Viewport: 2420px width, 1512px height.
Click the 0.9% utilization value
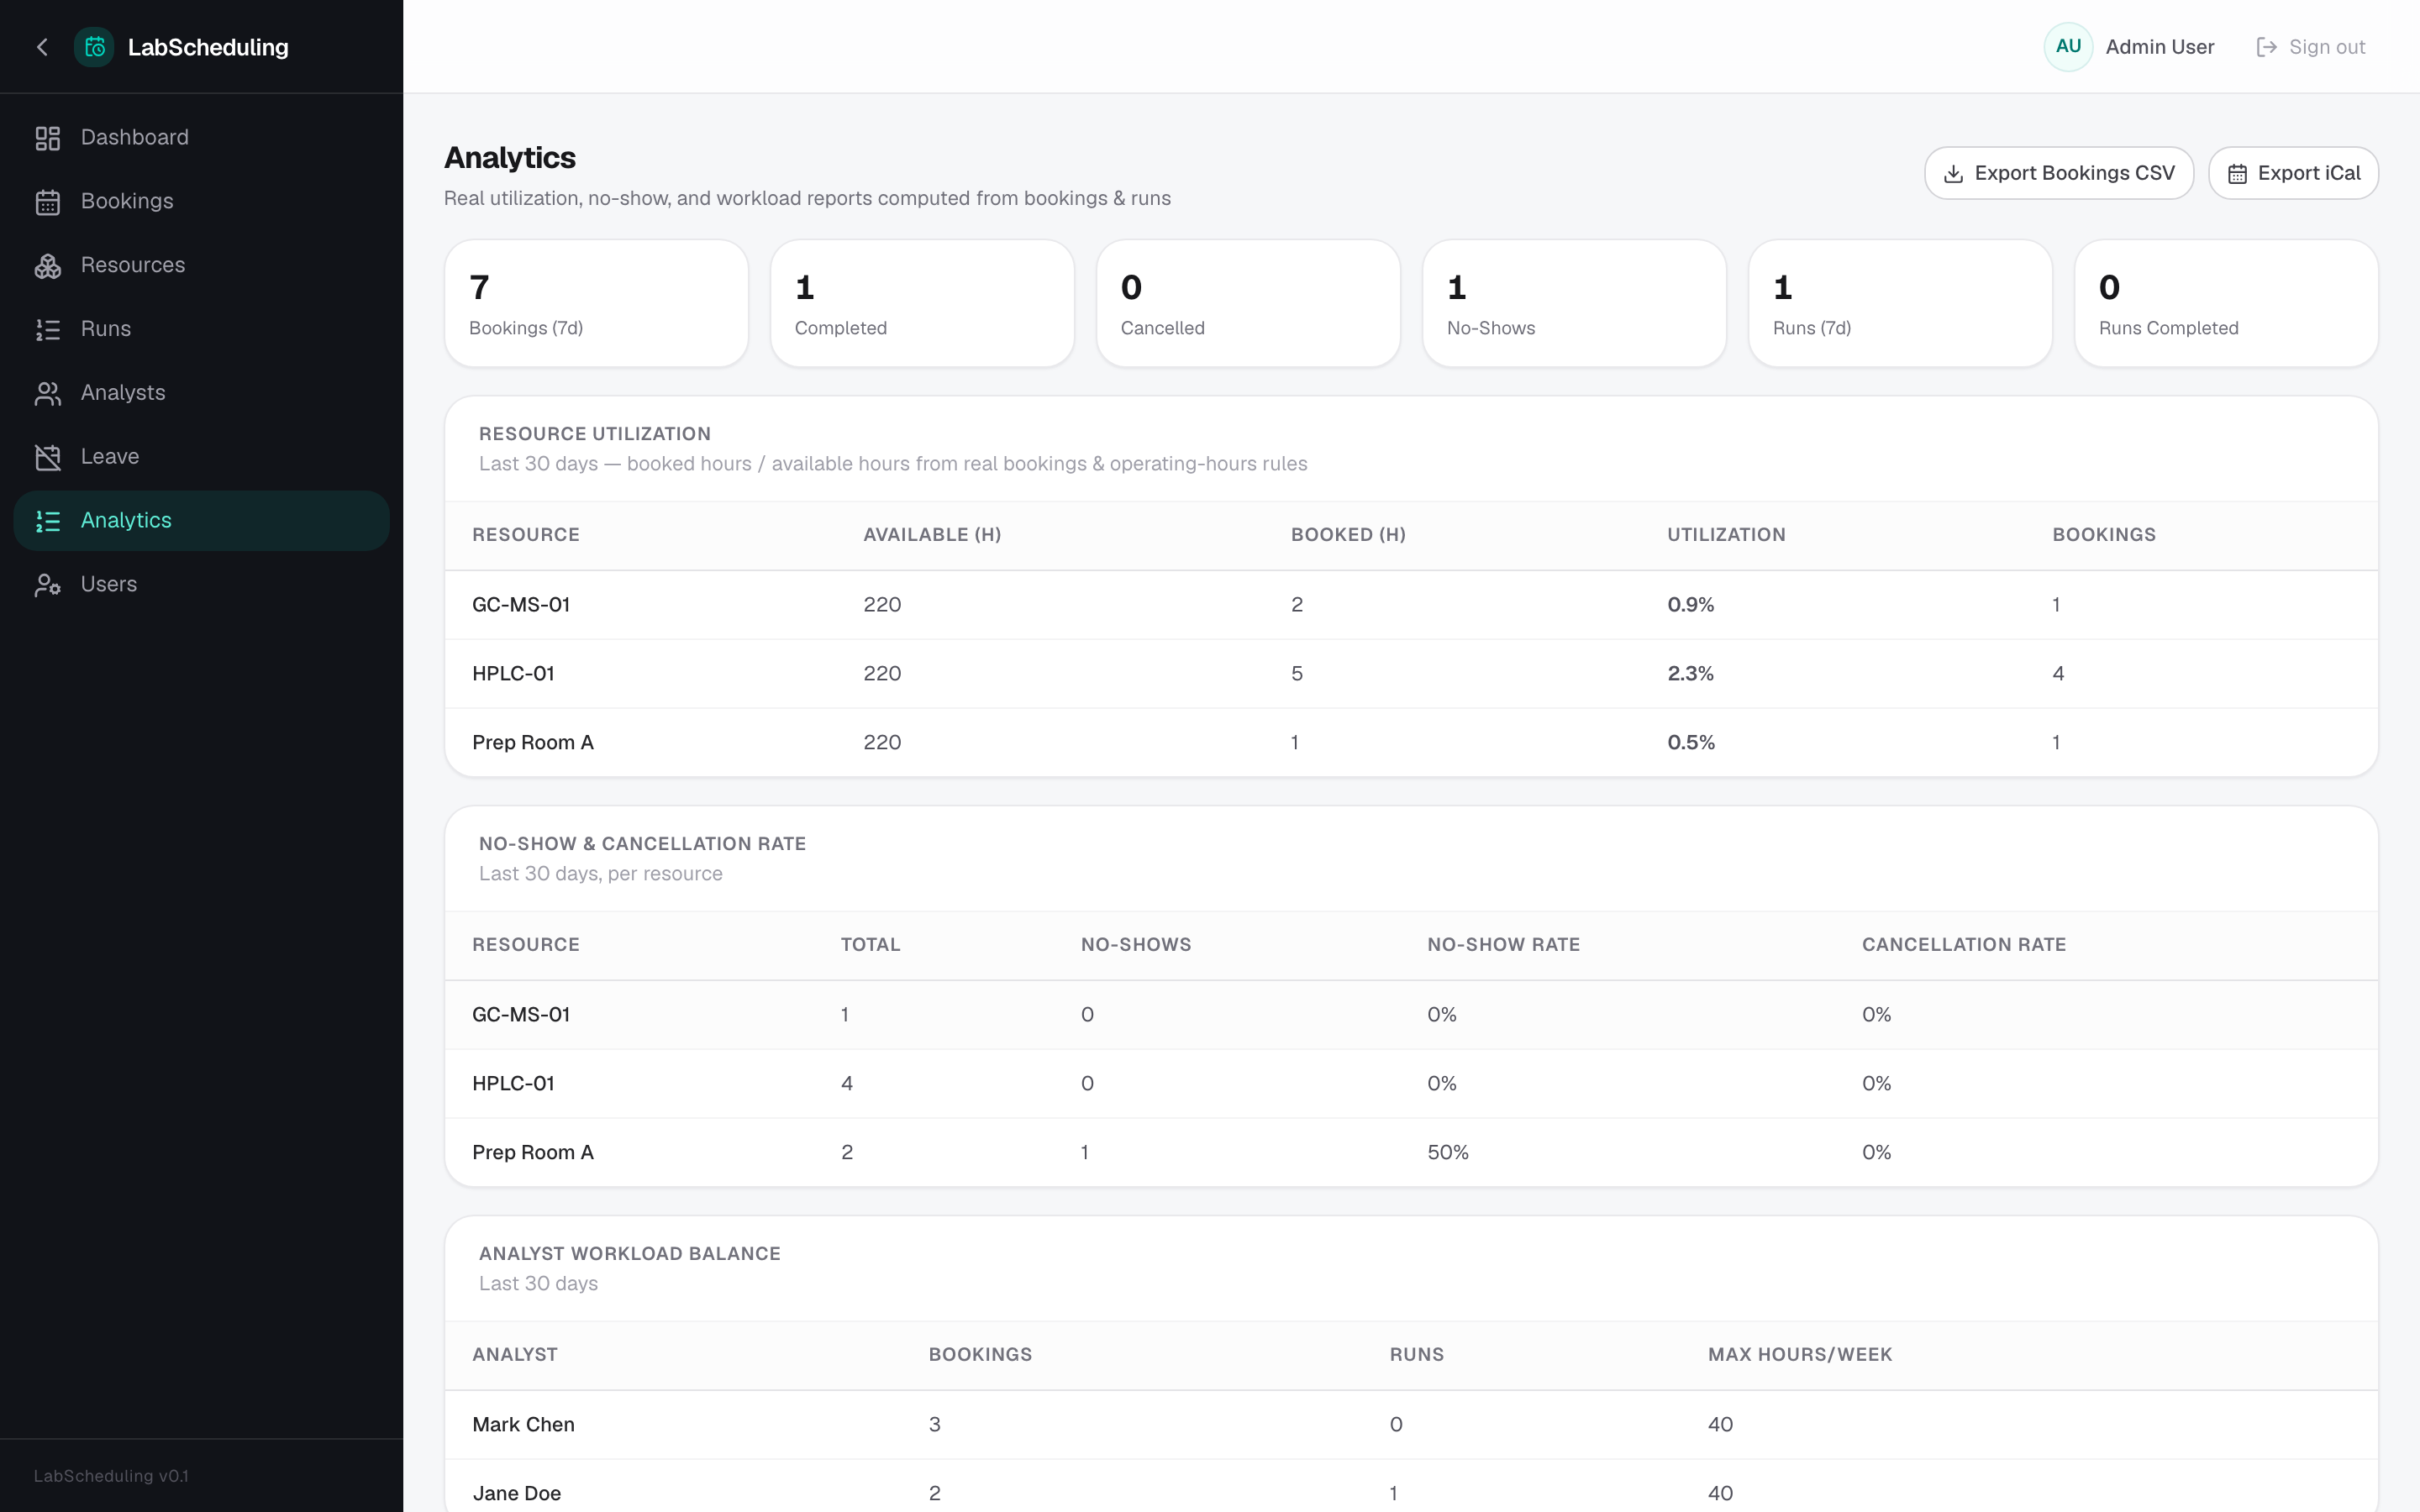[x=1690, y=605]
